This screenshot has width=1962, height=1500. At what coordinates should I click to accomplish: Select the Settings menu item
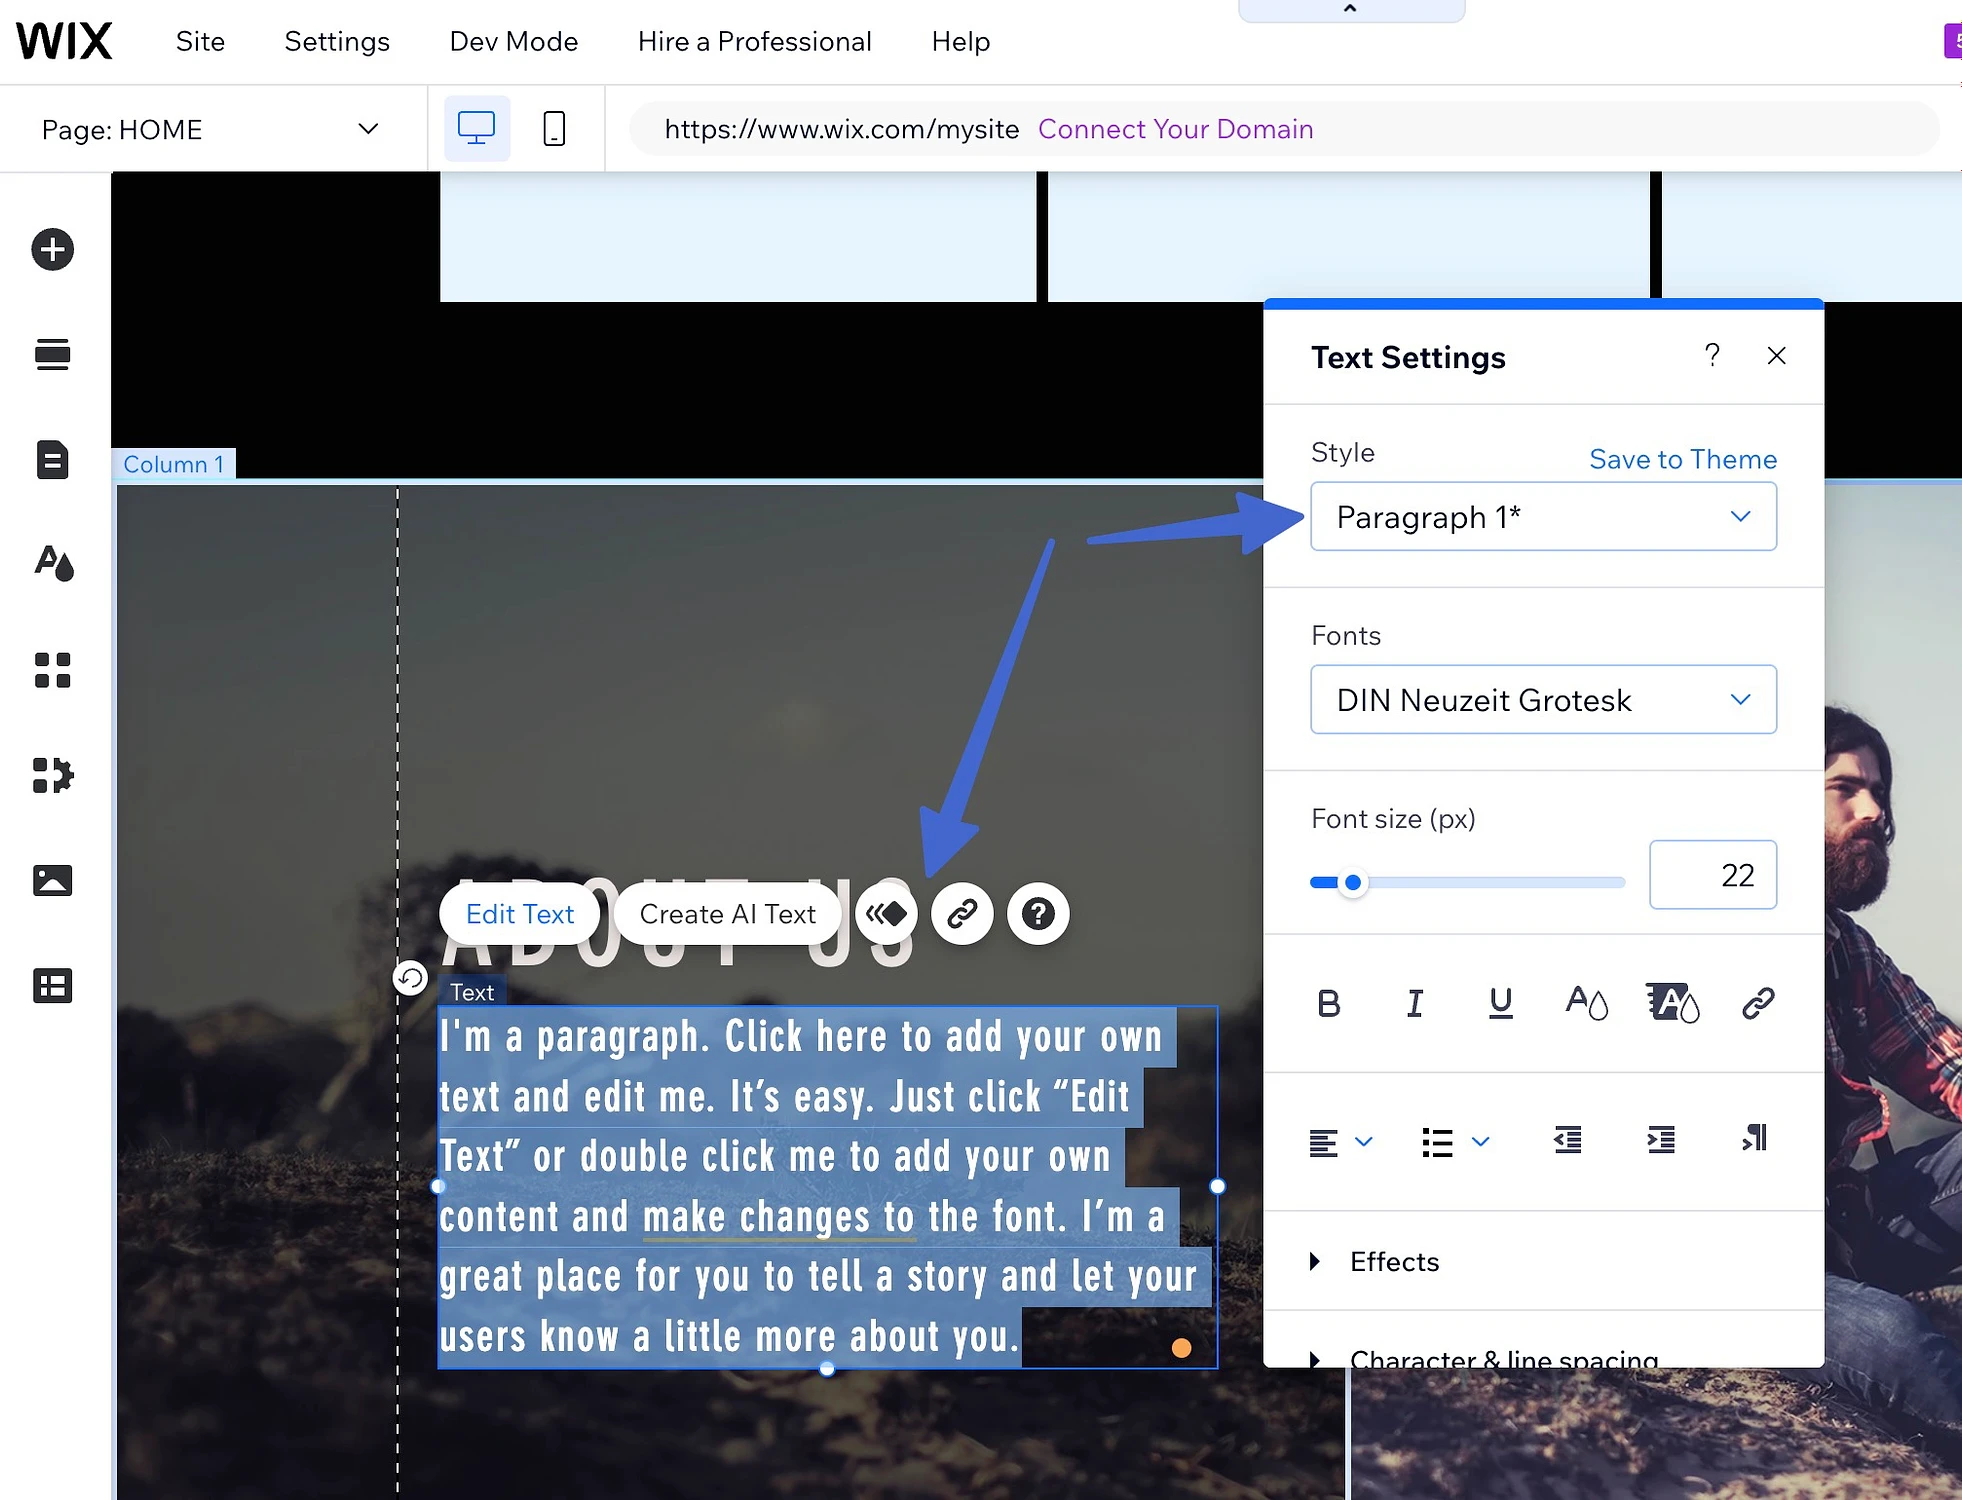[x=336, y=41]
